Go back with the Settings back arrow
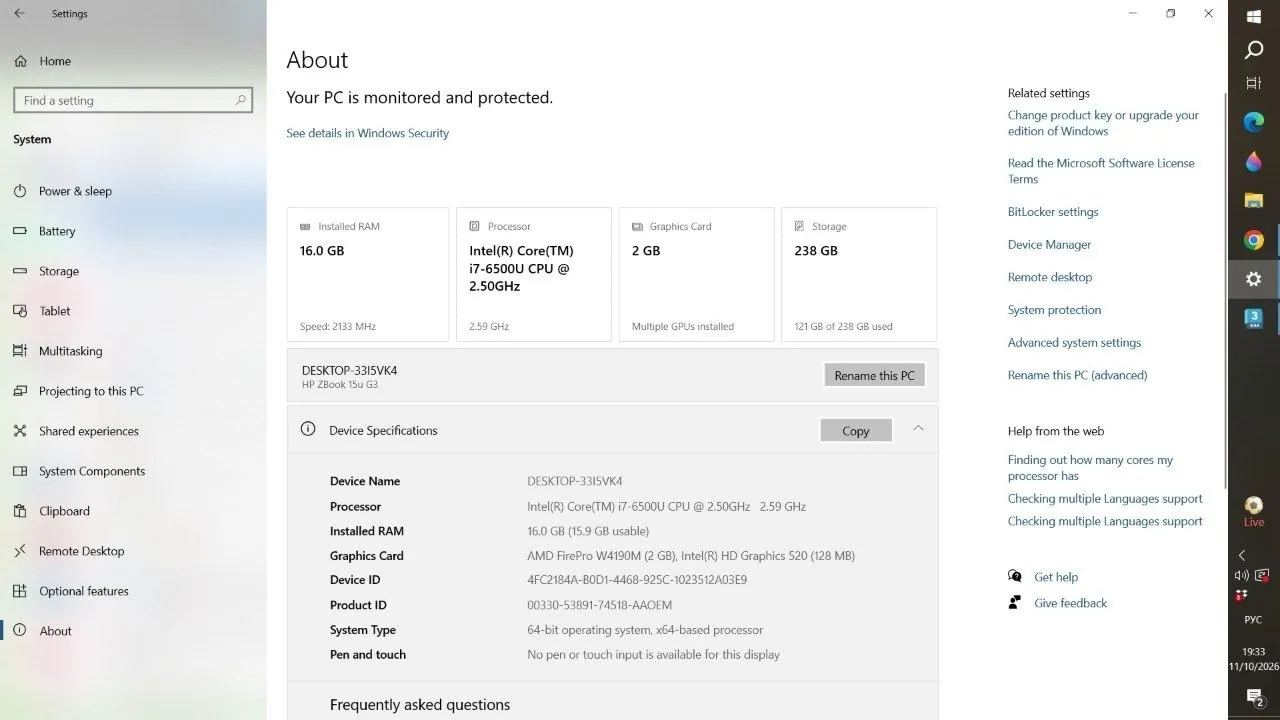The height and width of the screenshot is (720, 1280). (20, 13)
